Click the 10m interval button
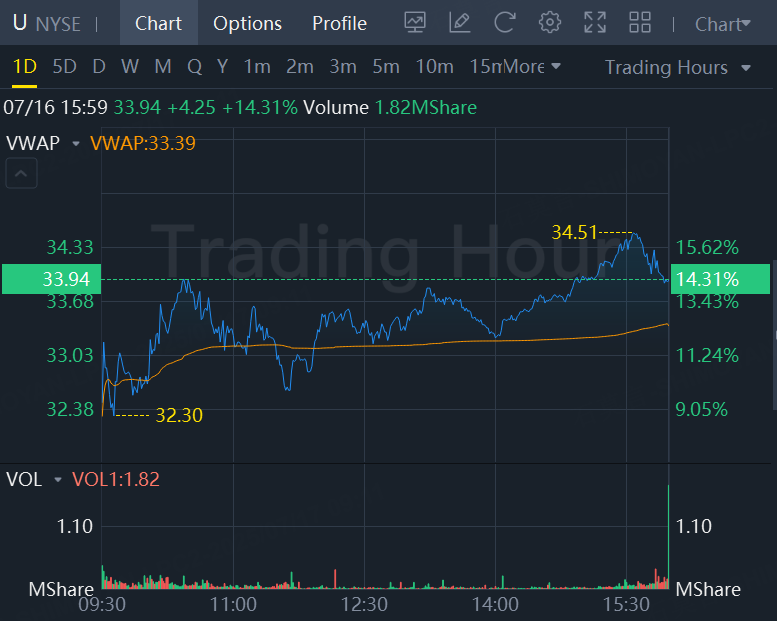This screenshot has height=621, width=777. [x=434, y=67]
